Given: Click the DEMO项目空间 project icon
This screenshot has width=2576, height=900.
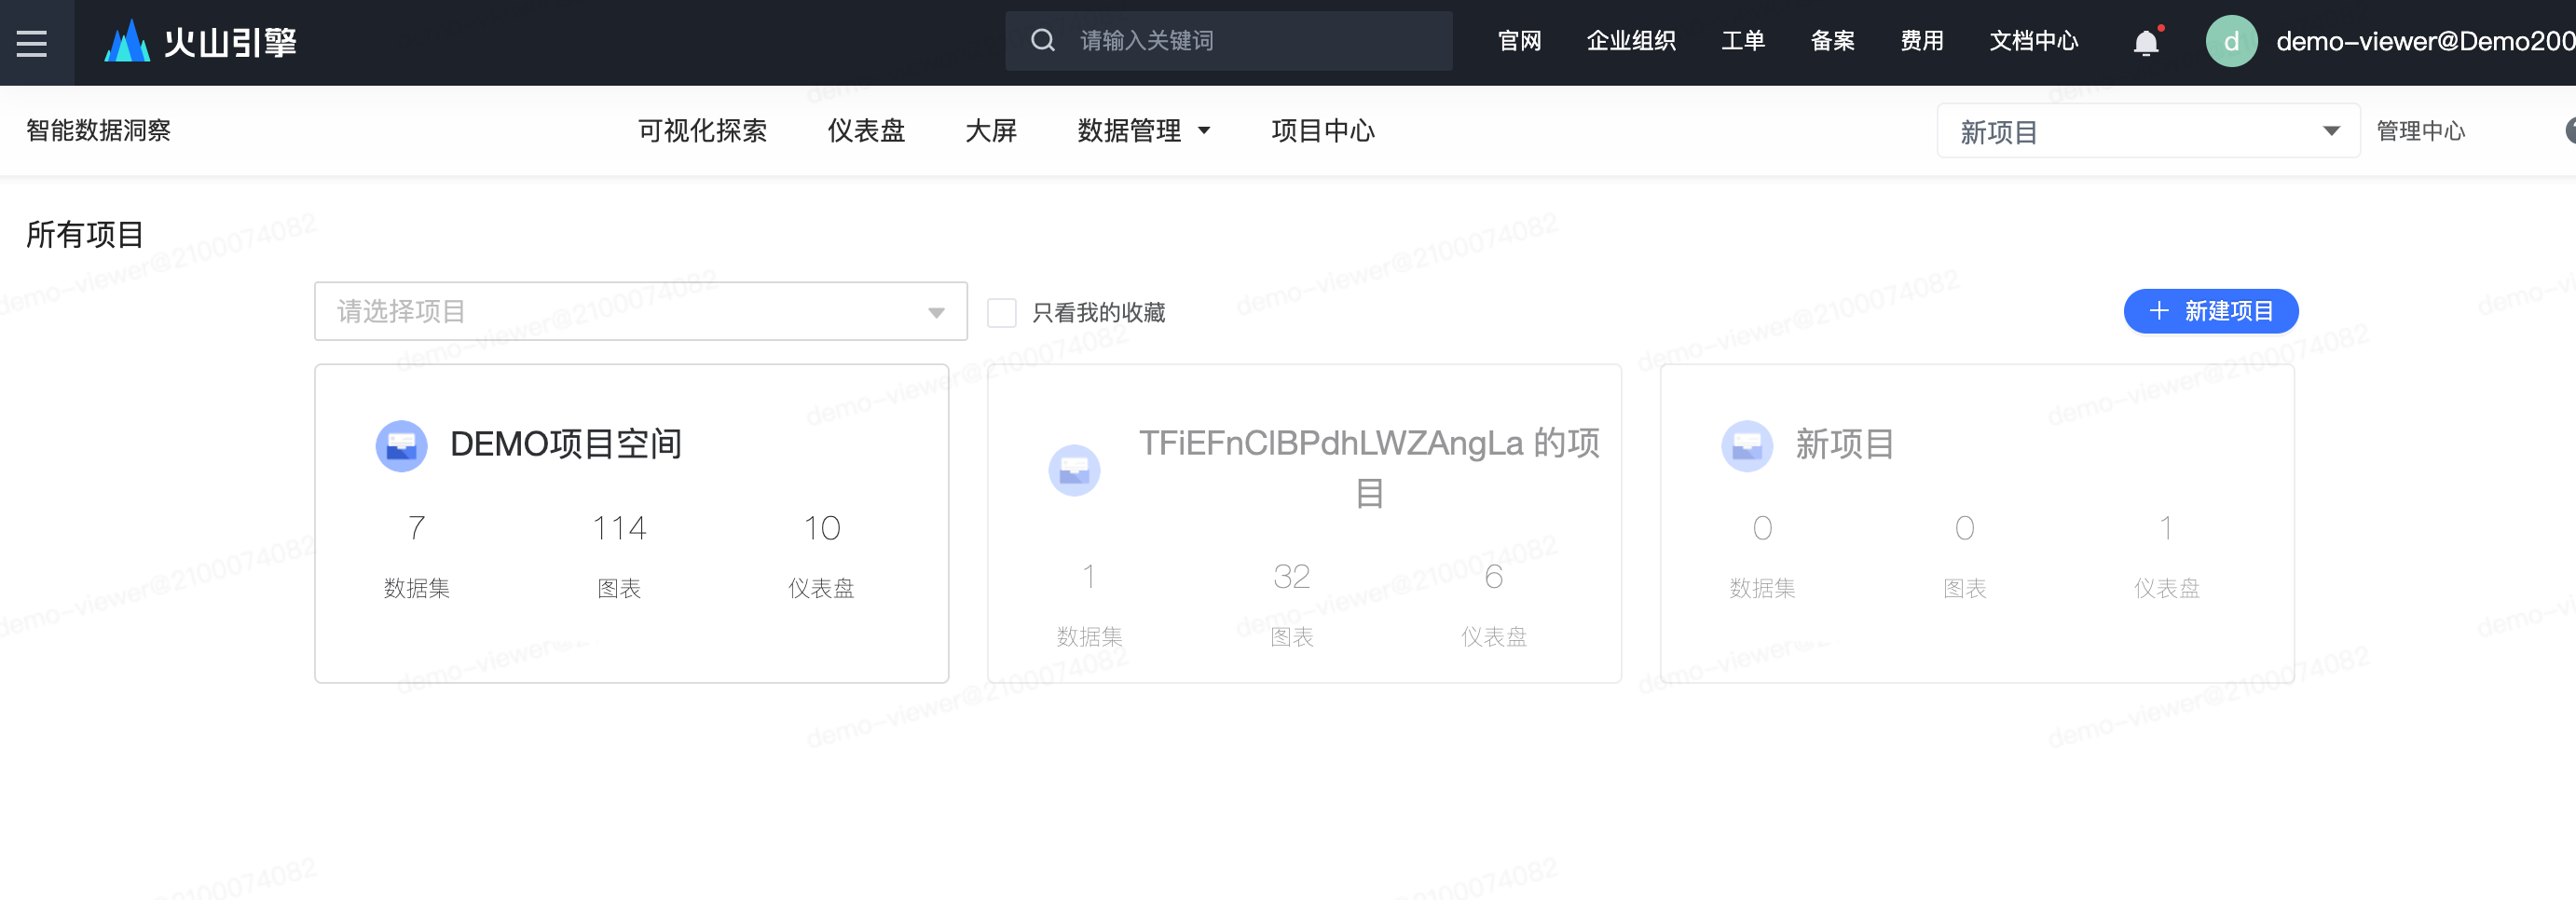Looking at the screenshot, I should (401, 446).
